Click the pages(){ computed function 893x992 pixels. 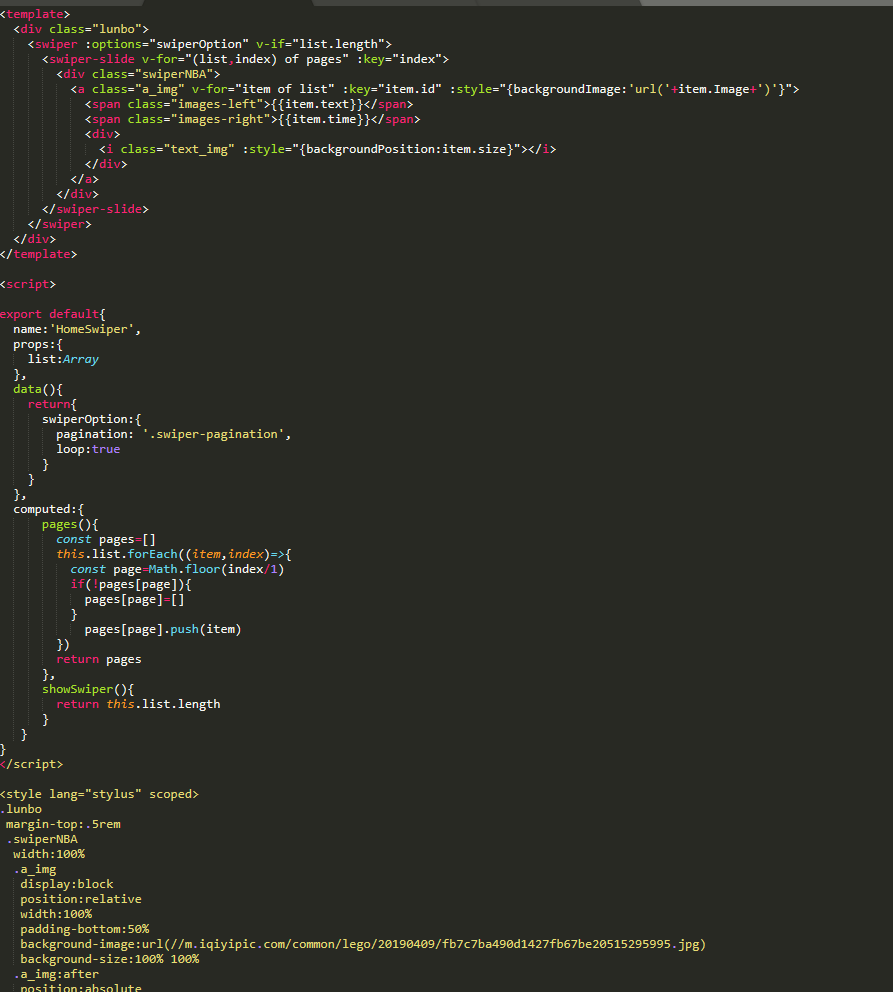[x=70, y=524]
